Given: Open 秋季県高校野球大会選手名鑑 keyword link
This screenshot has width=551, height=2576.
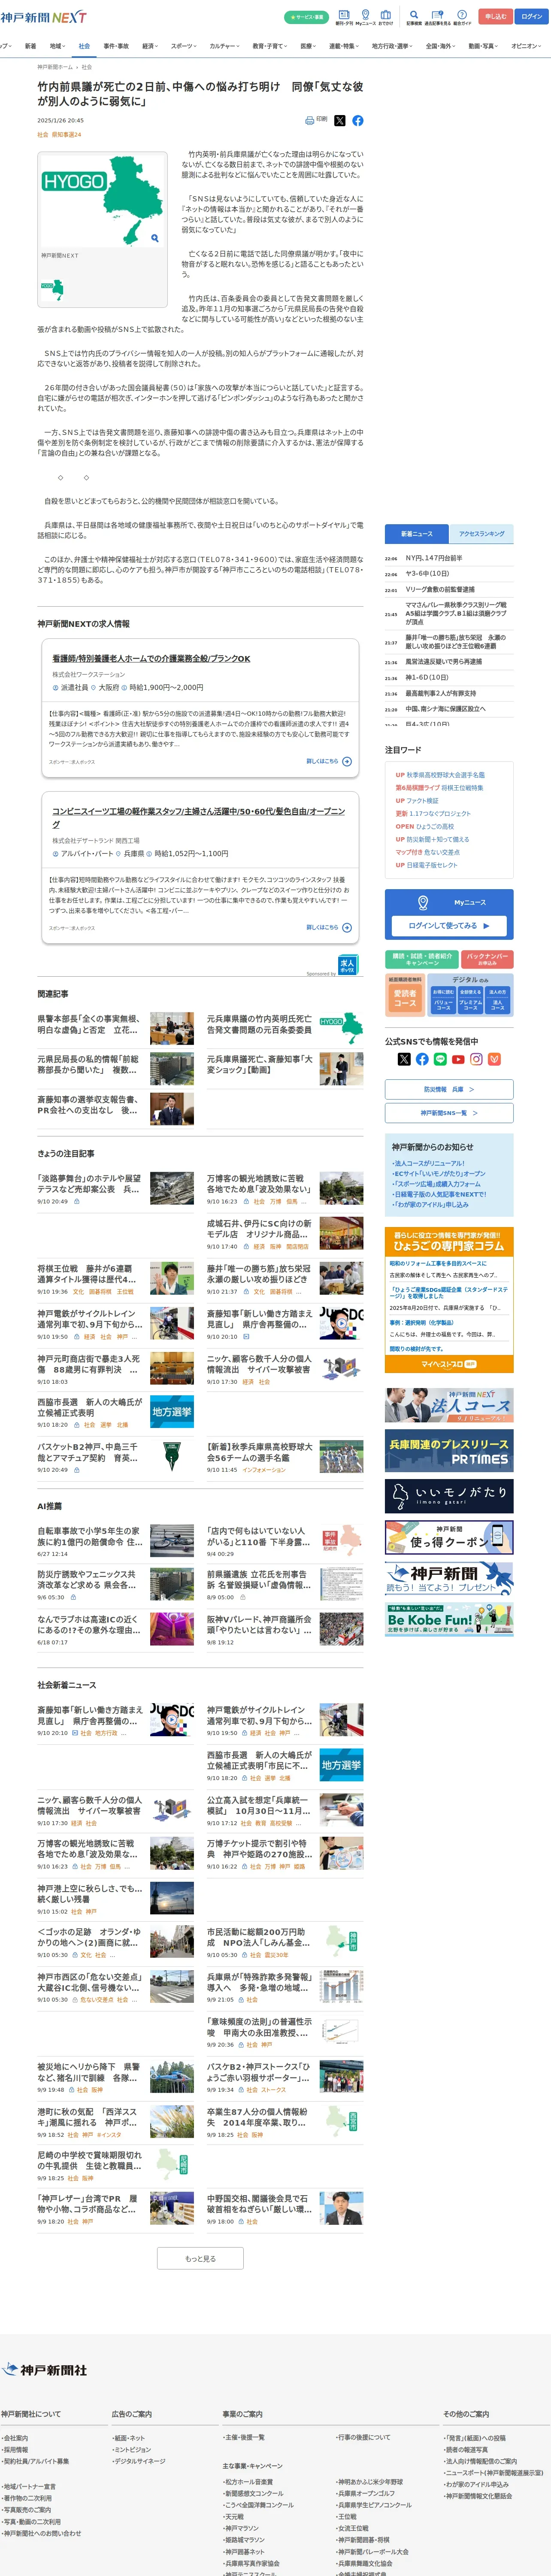Looking at the screenshot, I should 445,775.
